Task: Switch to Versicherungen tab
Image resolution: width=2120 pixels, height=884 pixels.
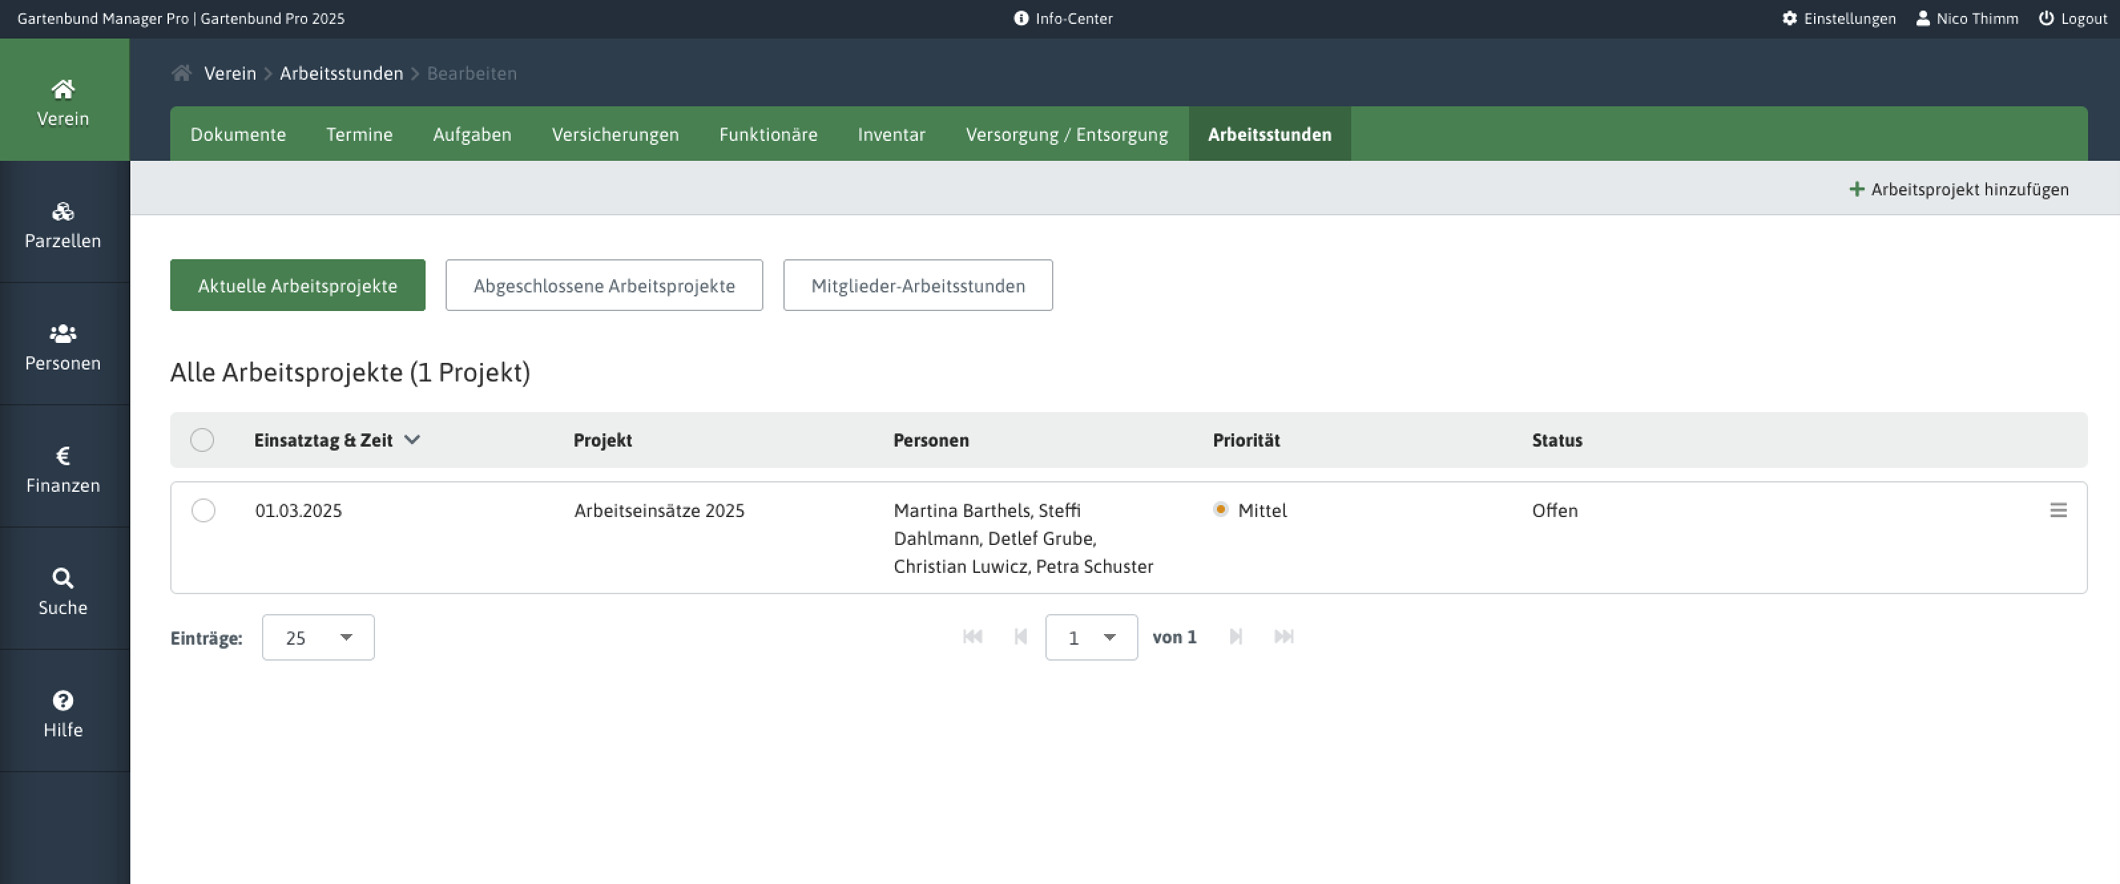Action: coord(615,134)
